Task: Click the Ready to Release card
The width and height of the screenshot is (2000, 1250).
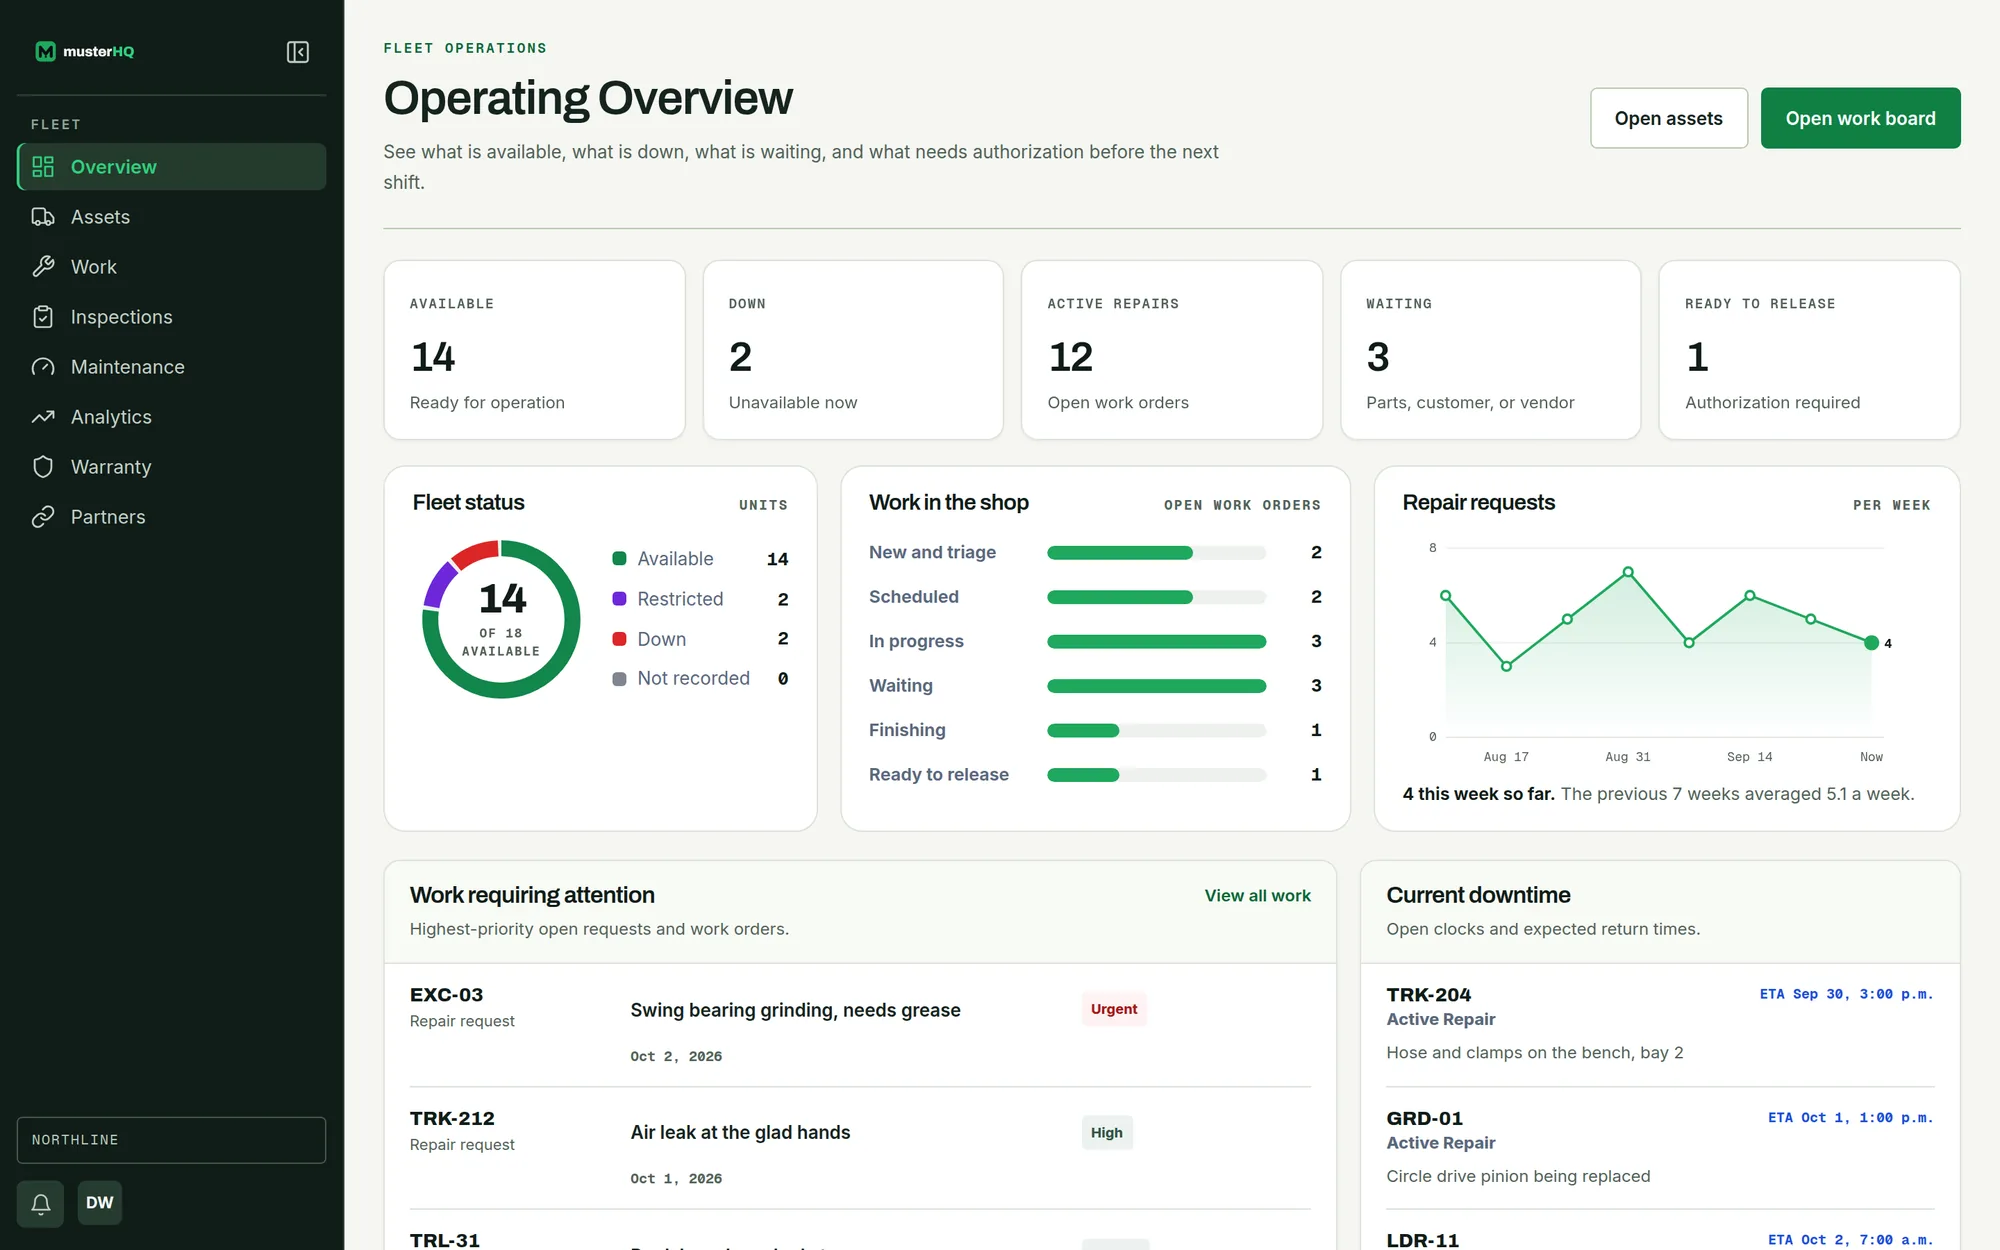Action: tap(1809, 350)
